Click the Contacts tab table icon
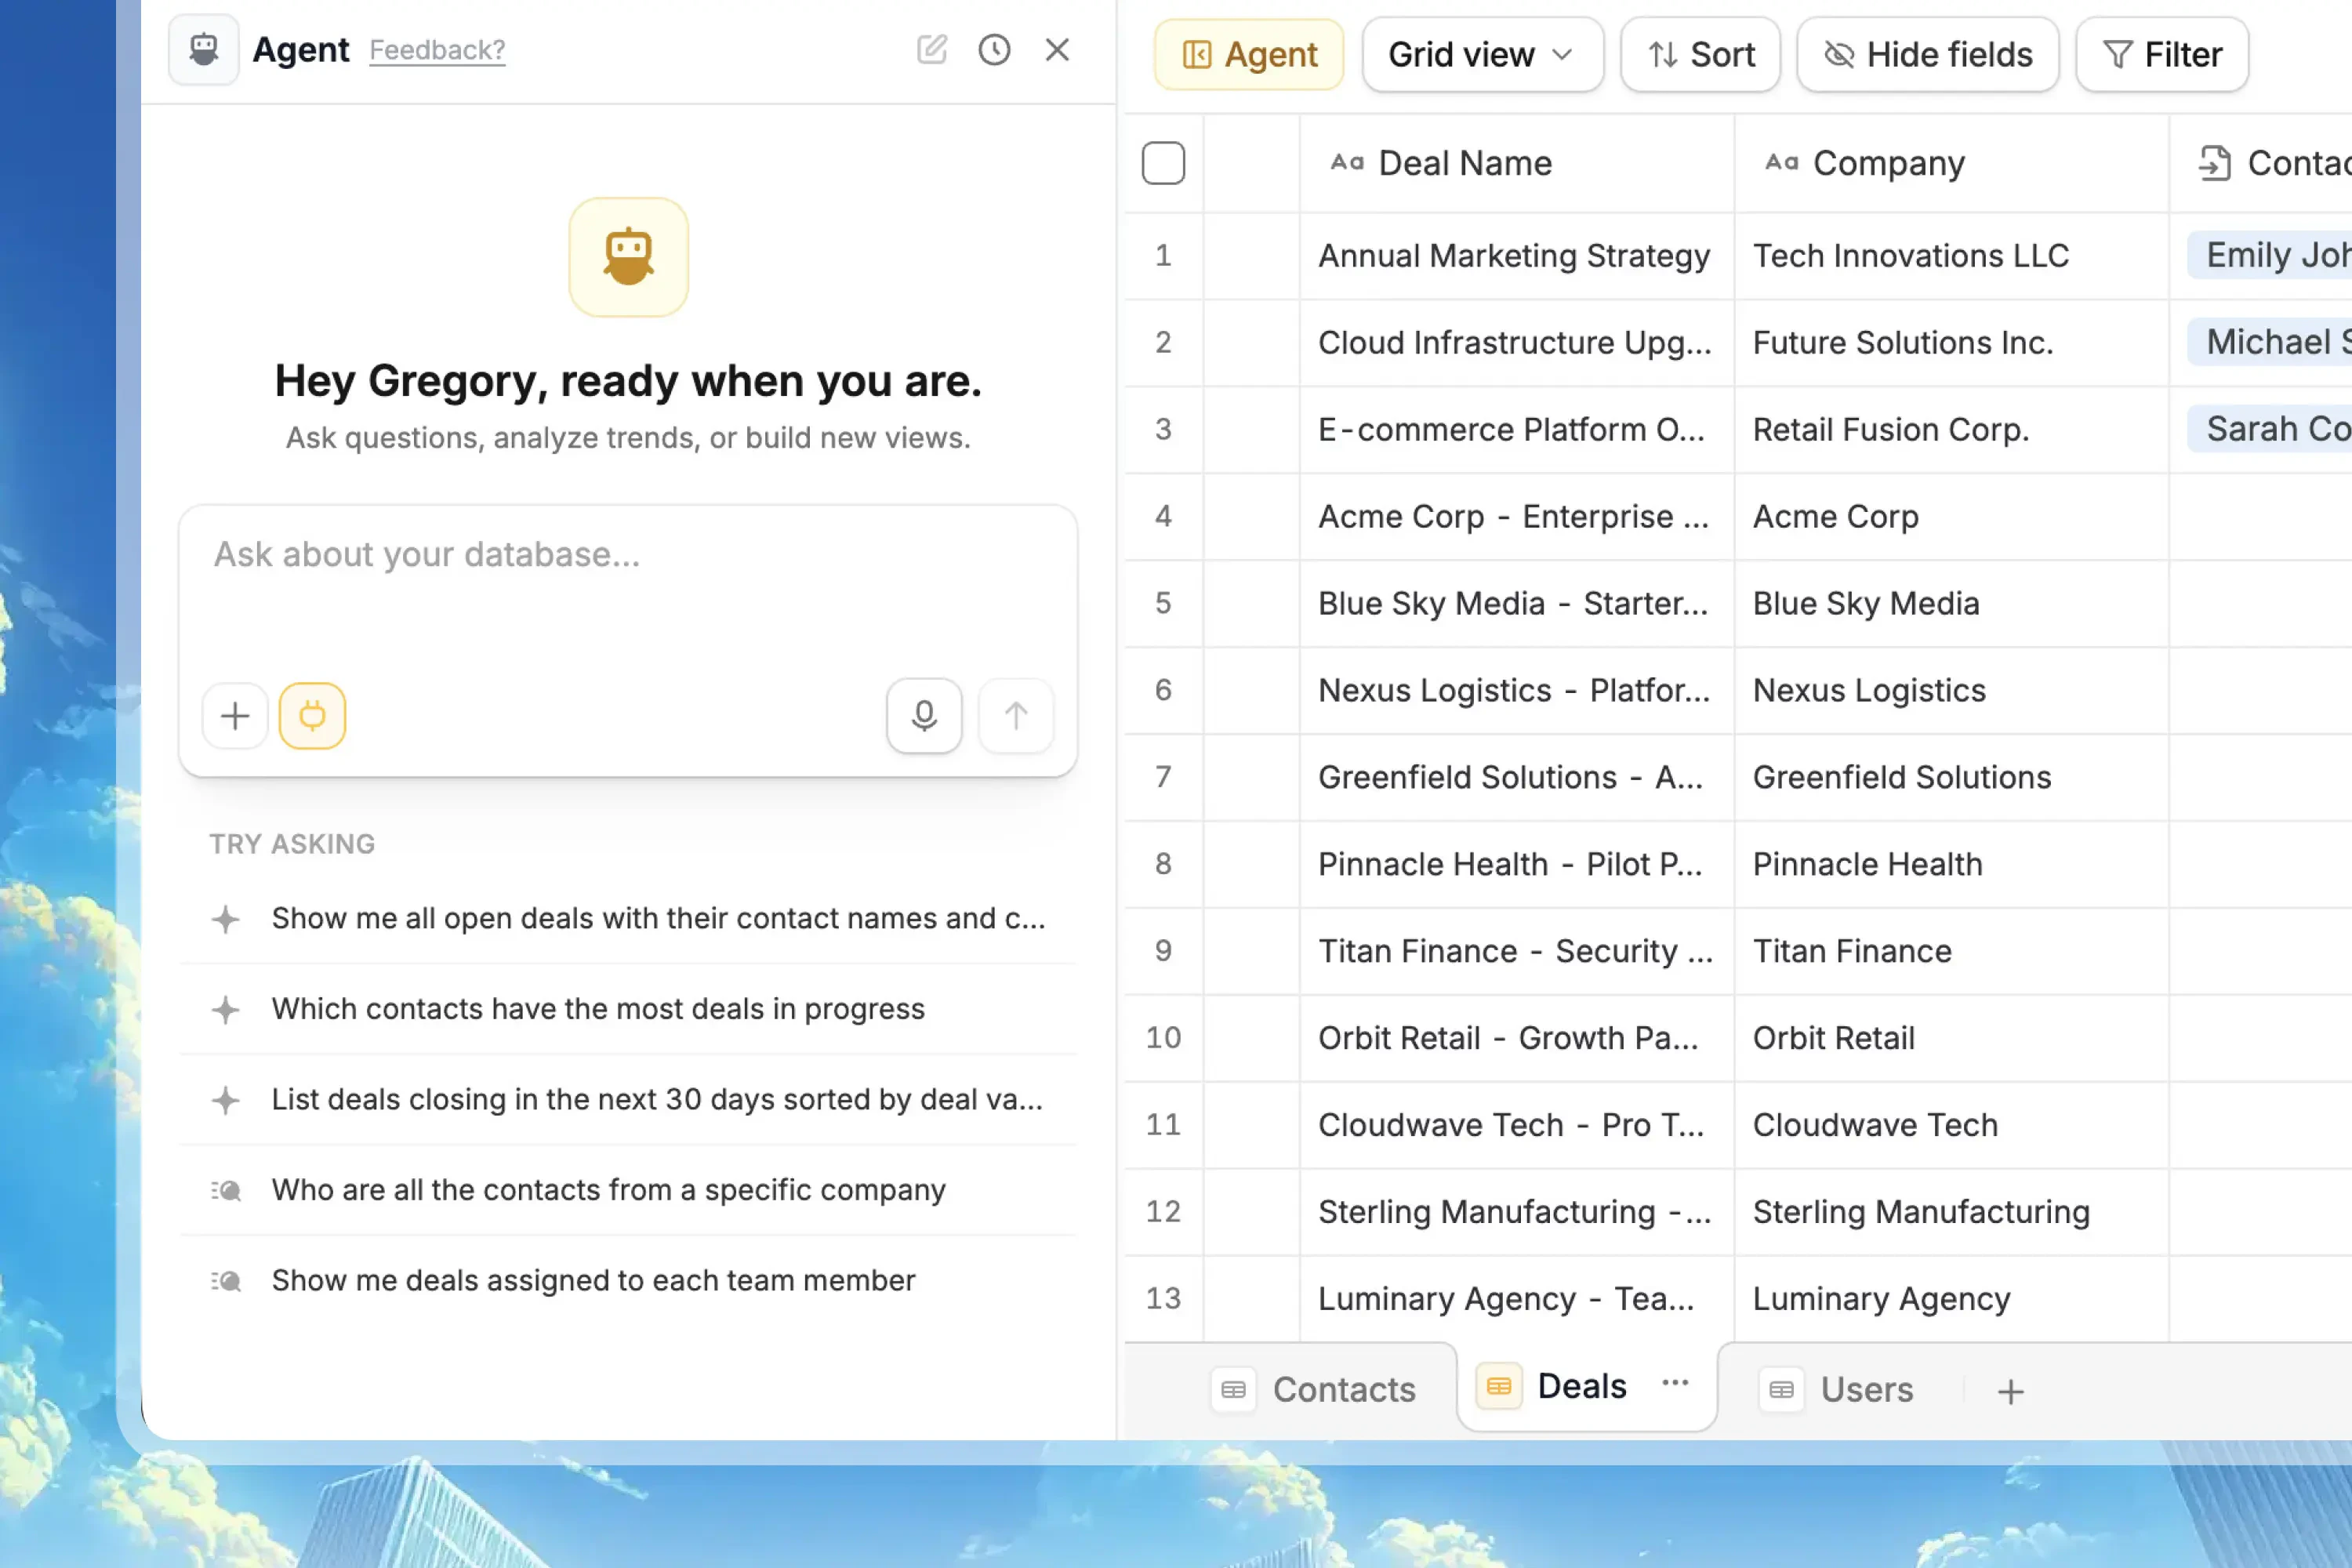 pos(1233,1390)
